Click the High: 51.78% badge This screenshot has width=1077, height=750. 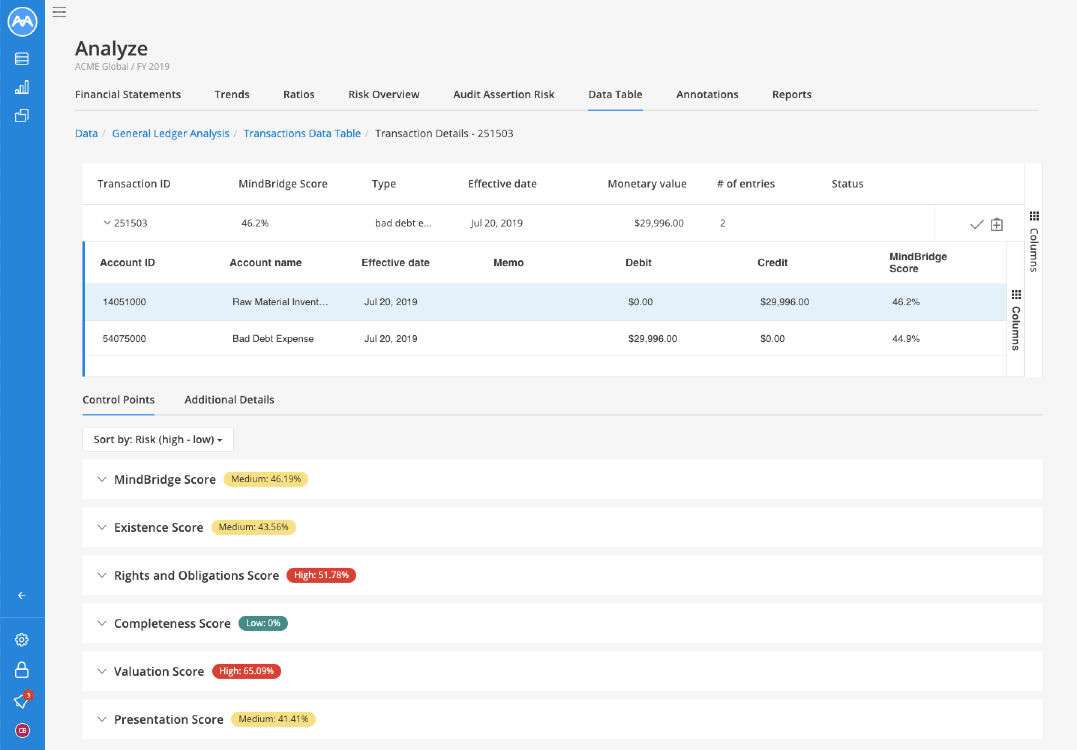[321, 576]
